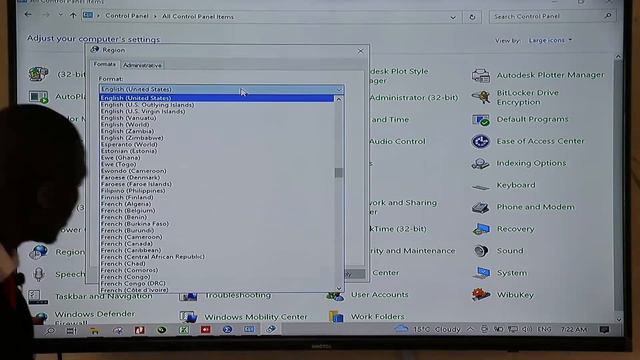The width and height of the screenshot is (640, 360).
Task: Open notification center icon
Action: (x=604, y=329)
